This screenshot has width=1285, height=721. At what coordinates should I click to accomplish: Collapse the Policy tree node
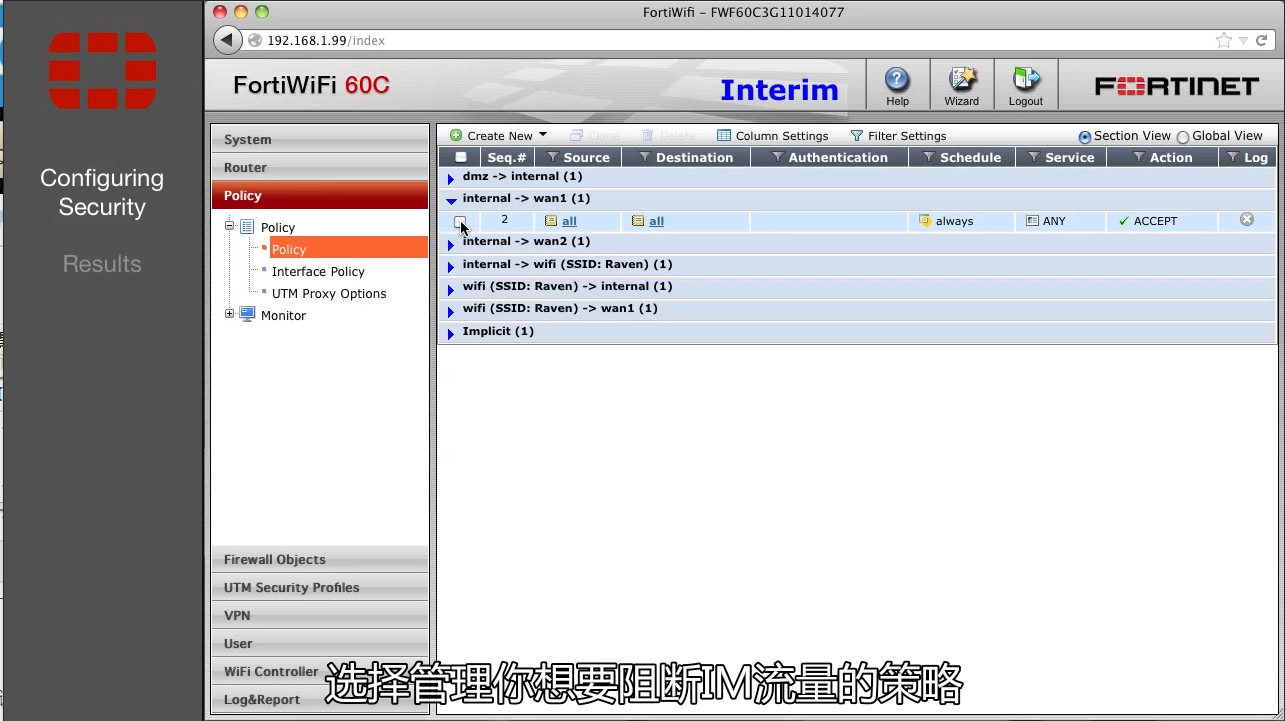[x=229, y=226]
